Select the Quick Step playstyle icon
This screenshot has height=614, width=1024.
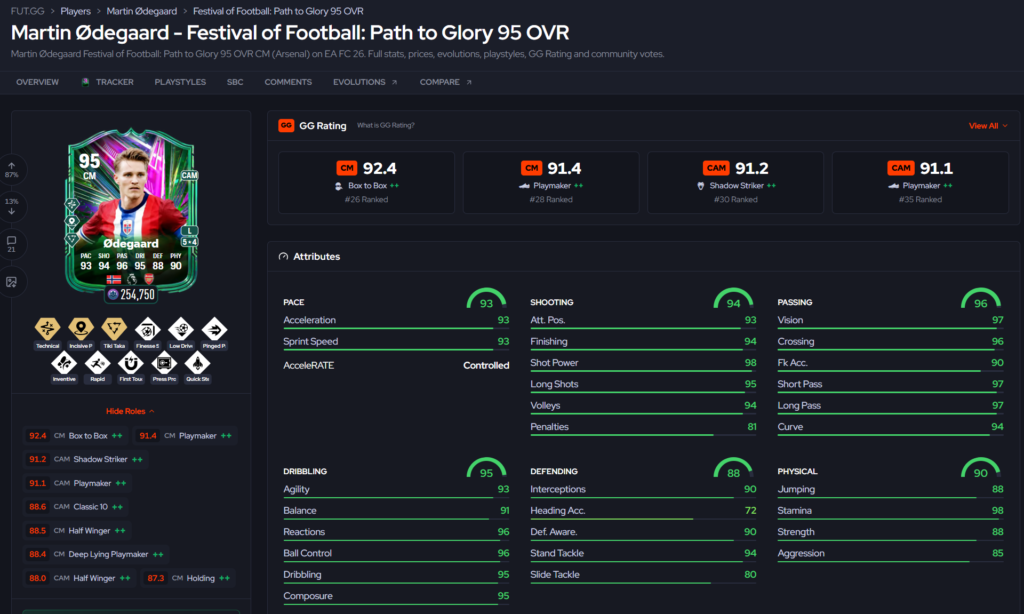click(197, 366)
